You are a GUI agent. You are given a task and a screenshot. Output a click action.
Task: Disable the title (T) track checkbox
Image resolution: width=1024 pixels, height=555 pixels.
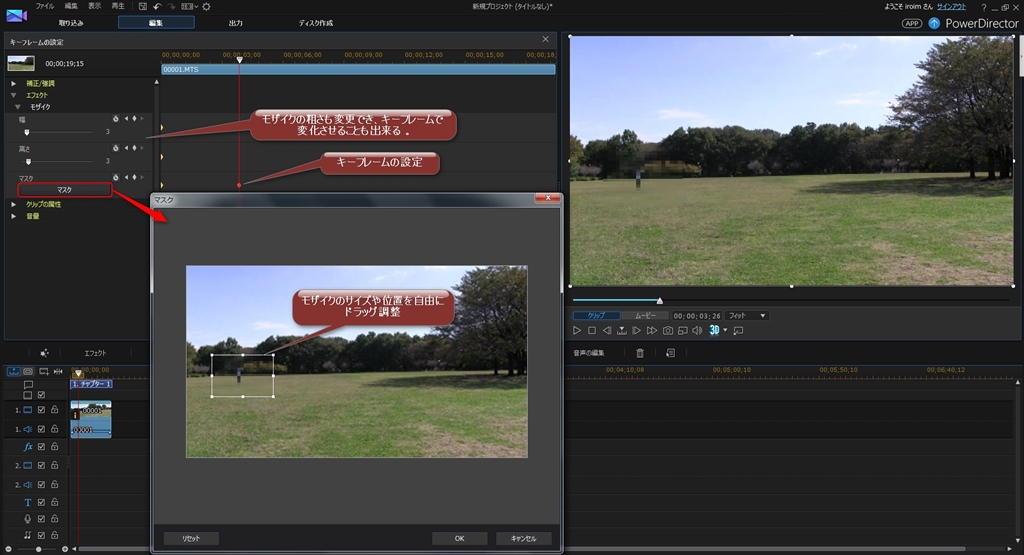tap(41, 501)
